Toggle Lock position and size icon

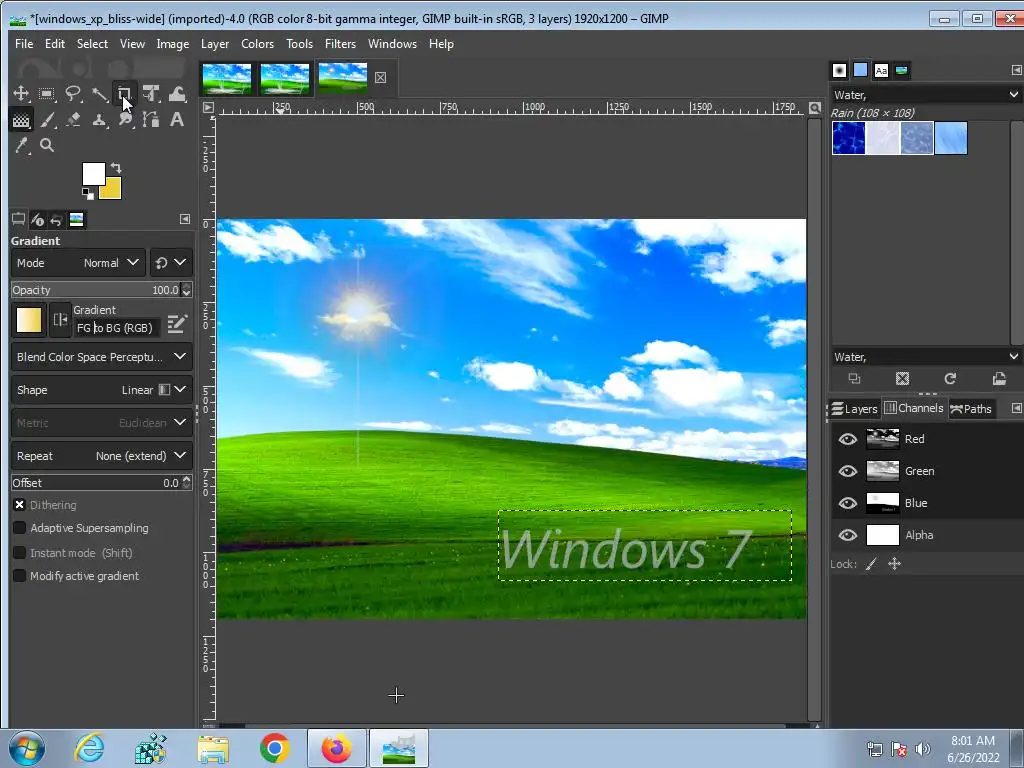pyautogui.click(x=895, y=564)
